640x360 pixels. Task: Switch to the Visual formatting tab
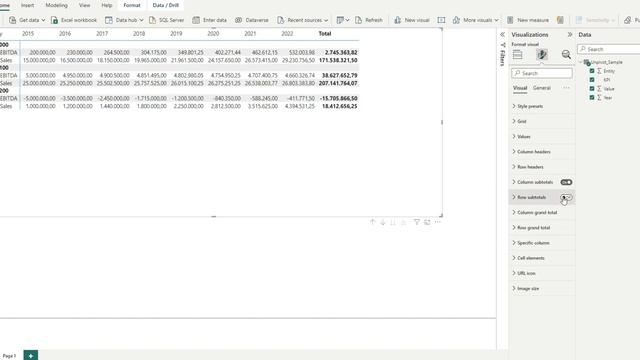tap(520, 88)
